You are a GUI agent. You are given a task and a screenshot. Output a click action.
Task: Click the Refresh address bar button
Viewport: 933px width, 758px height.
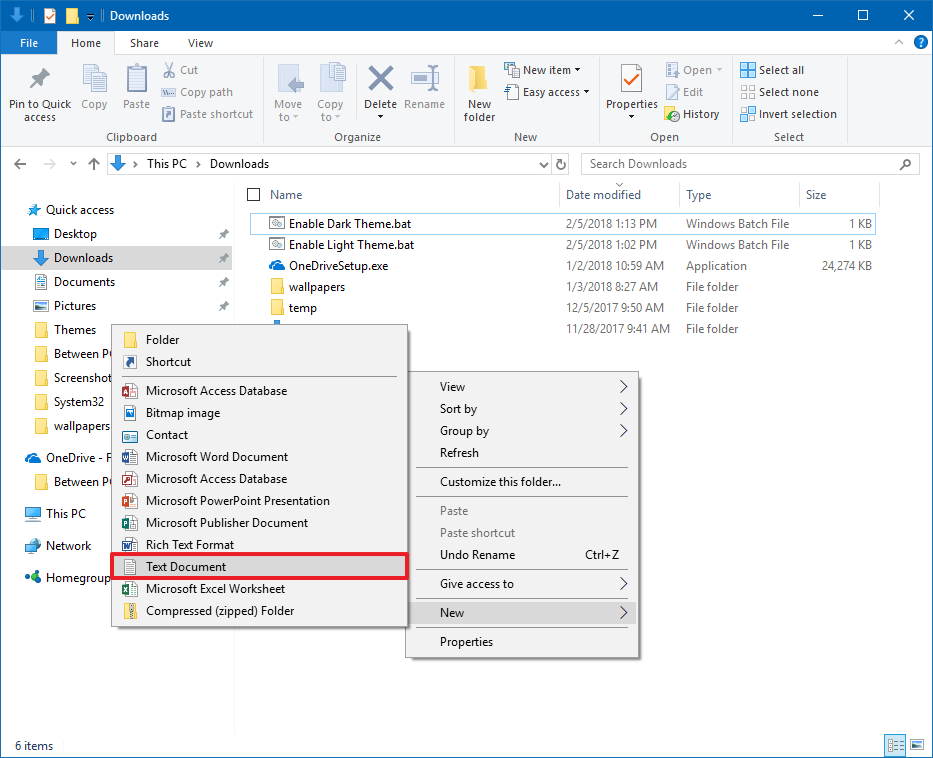point(561,164)
